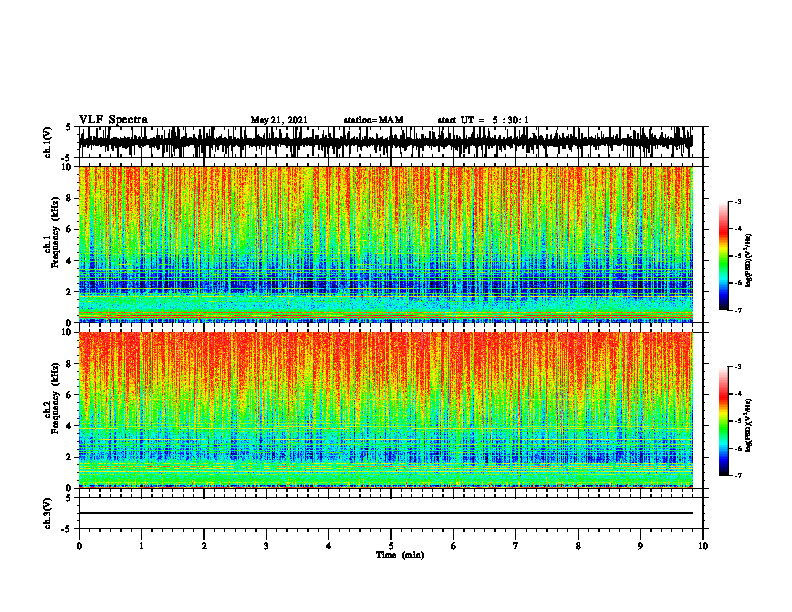This screenshot has height=612, width=792.
Task: Click the final time-axis tick label 10
Action: (x=703, y=546)
